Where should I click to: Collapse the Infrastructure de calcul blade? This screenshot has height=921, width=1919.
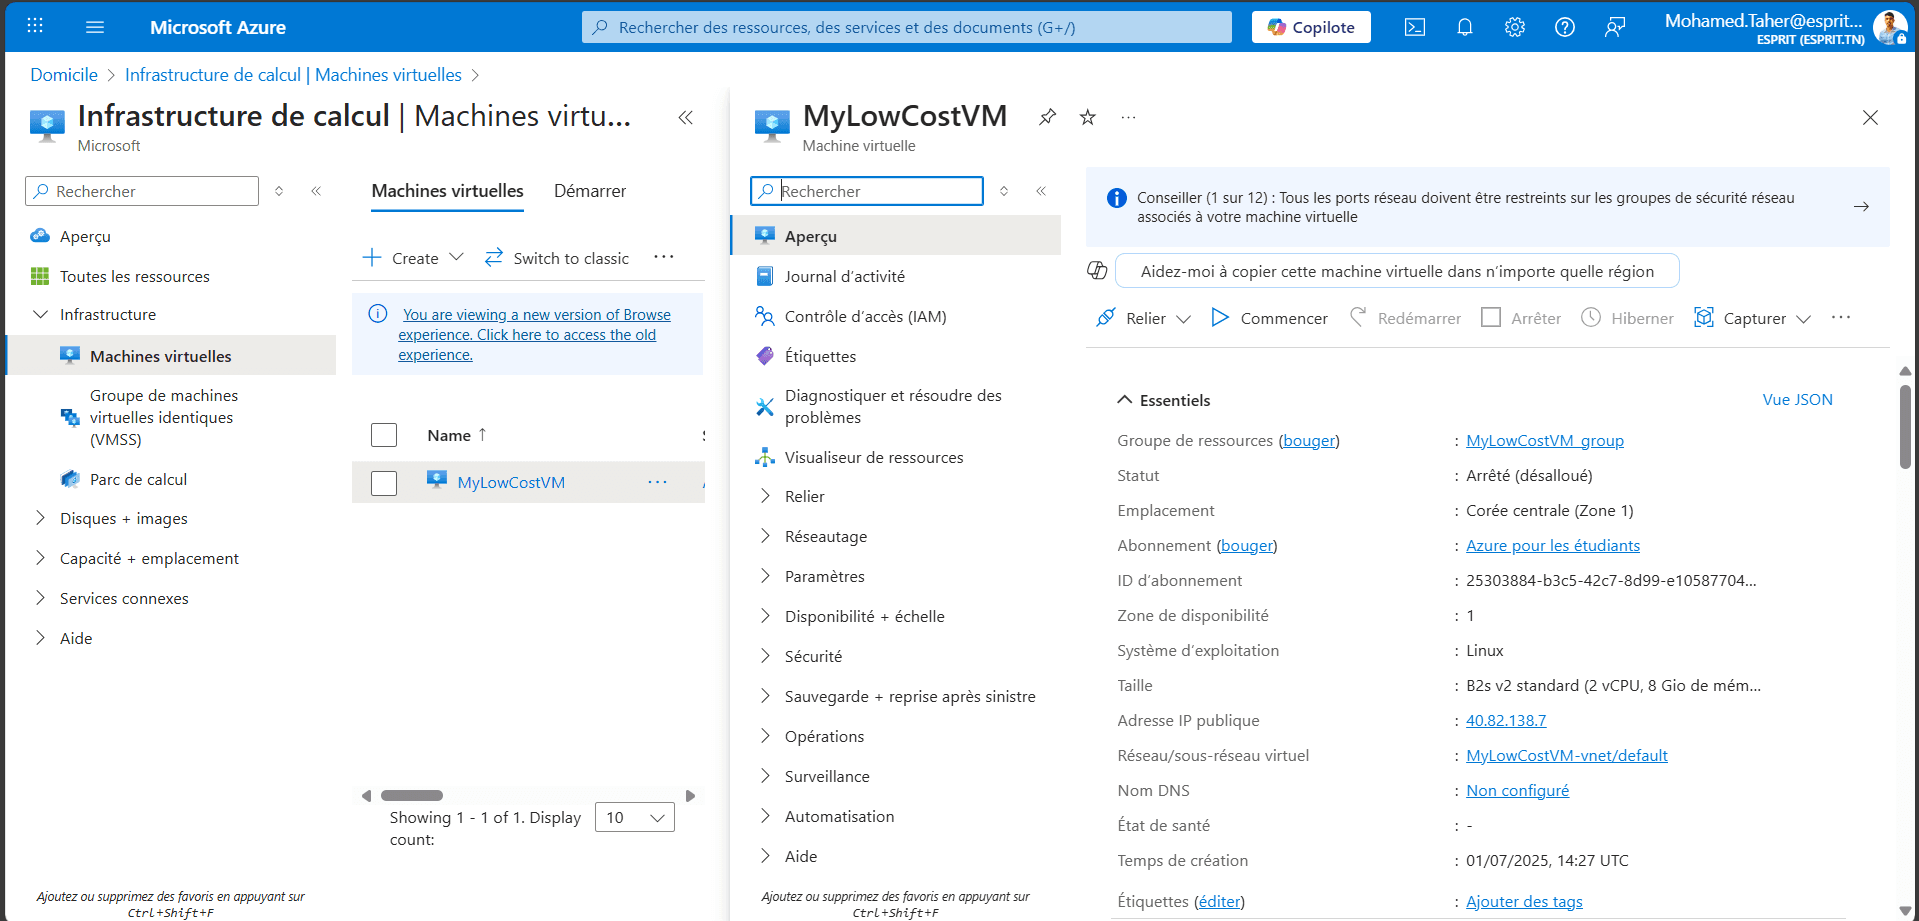point(686,117)
